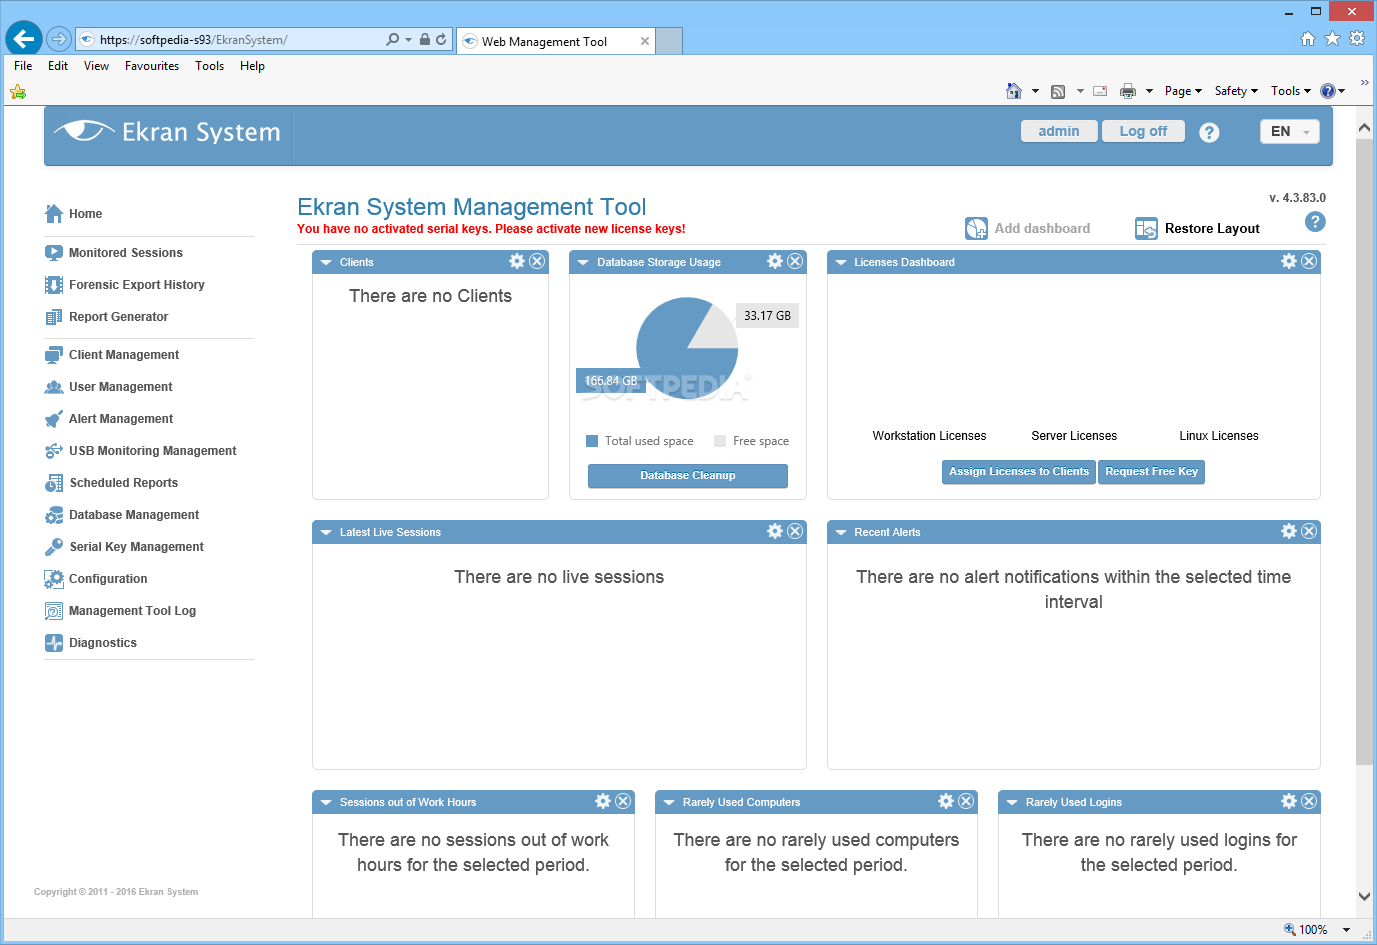Collapse the Rarely Used Logins widget
This screenshot has height=945, width=1377.
pos(1012,803)
